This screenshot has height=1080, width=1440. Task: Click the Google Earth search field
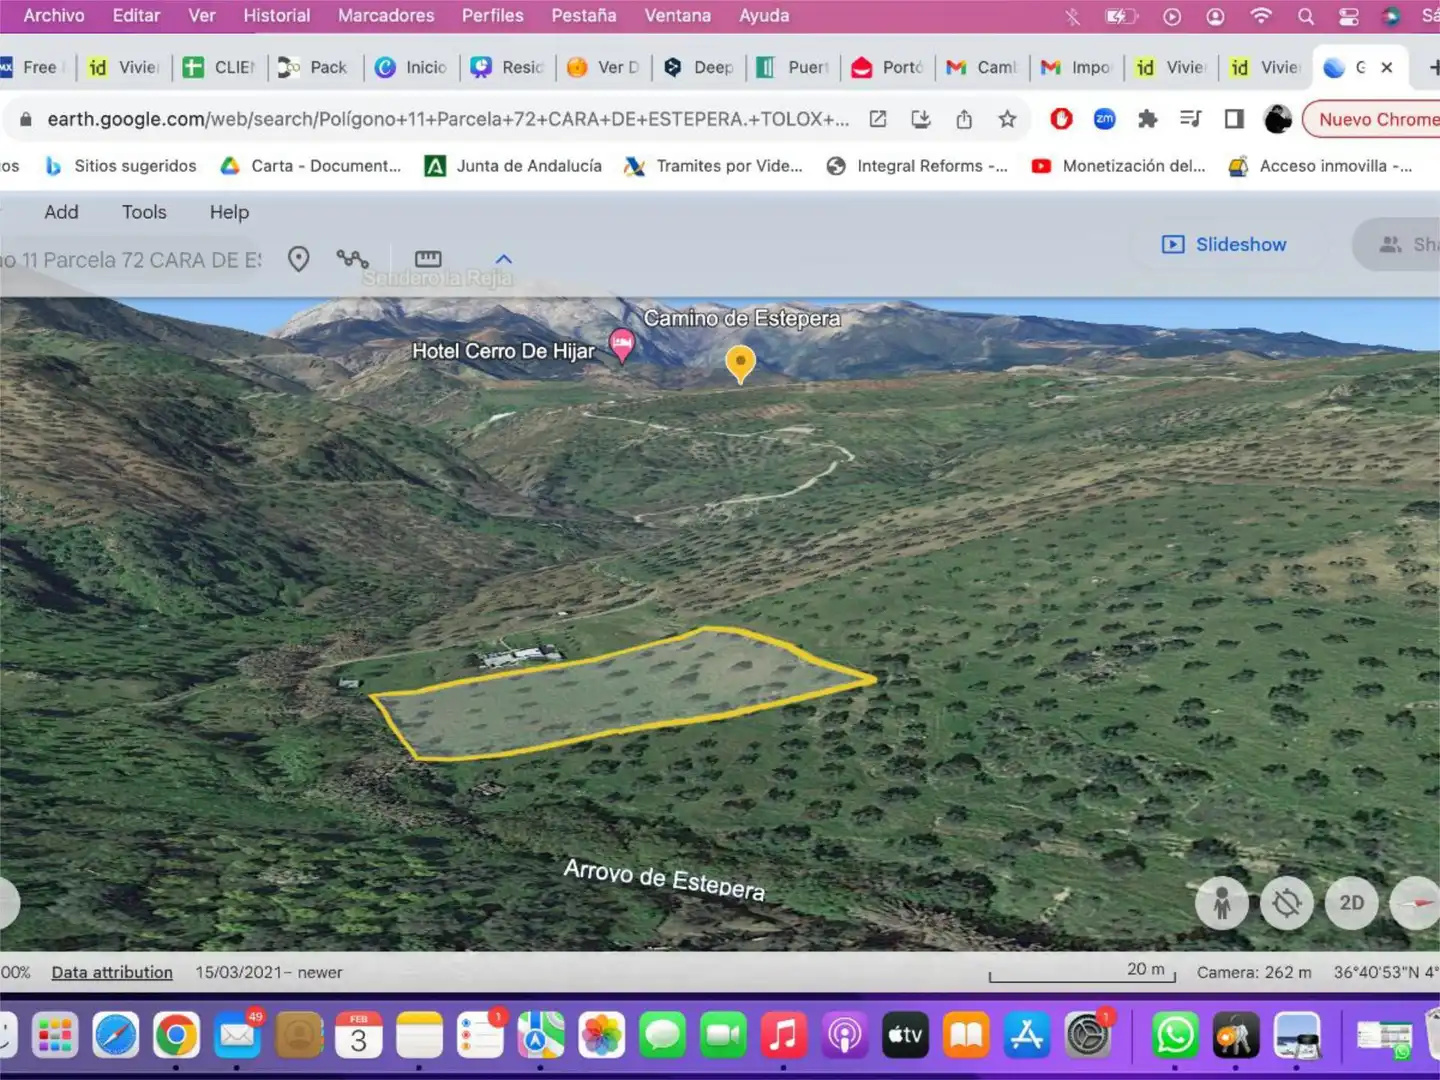[132, 260]
